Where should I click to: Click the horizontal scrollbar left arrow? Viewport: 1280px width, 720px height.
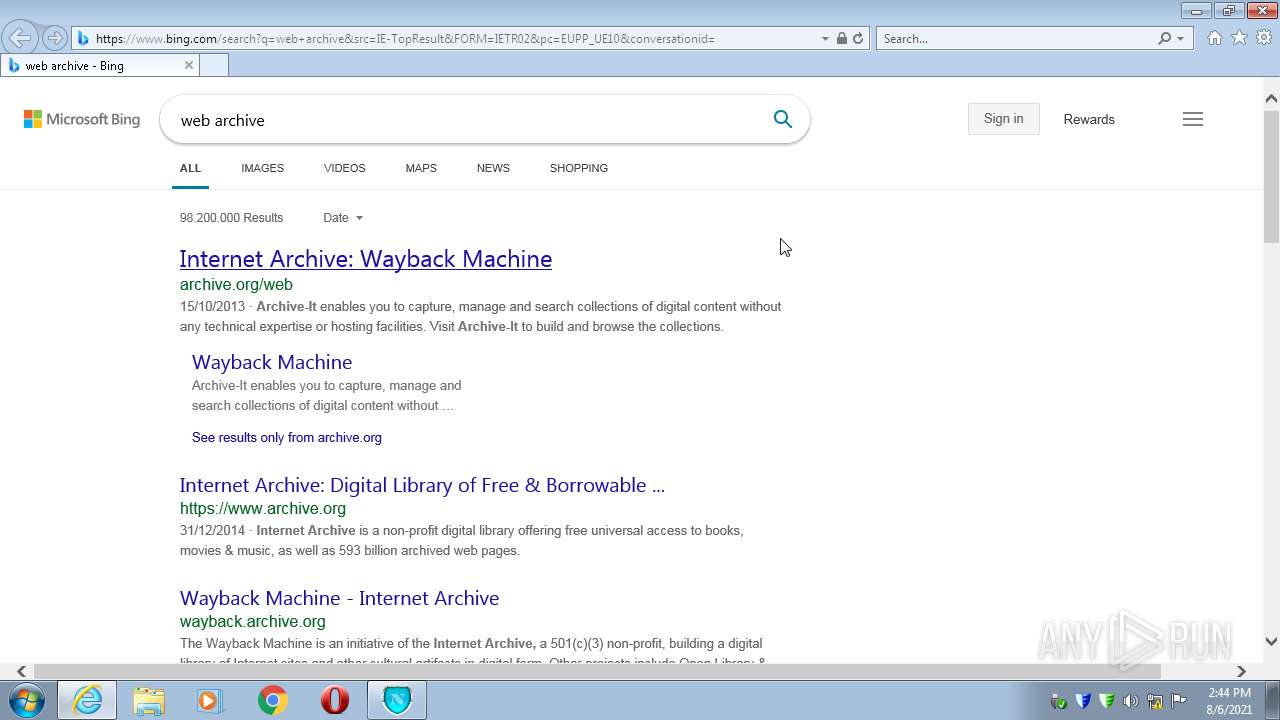pos(22,671)
